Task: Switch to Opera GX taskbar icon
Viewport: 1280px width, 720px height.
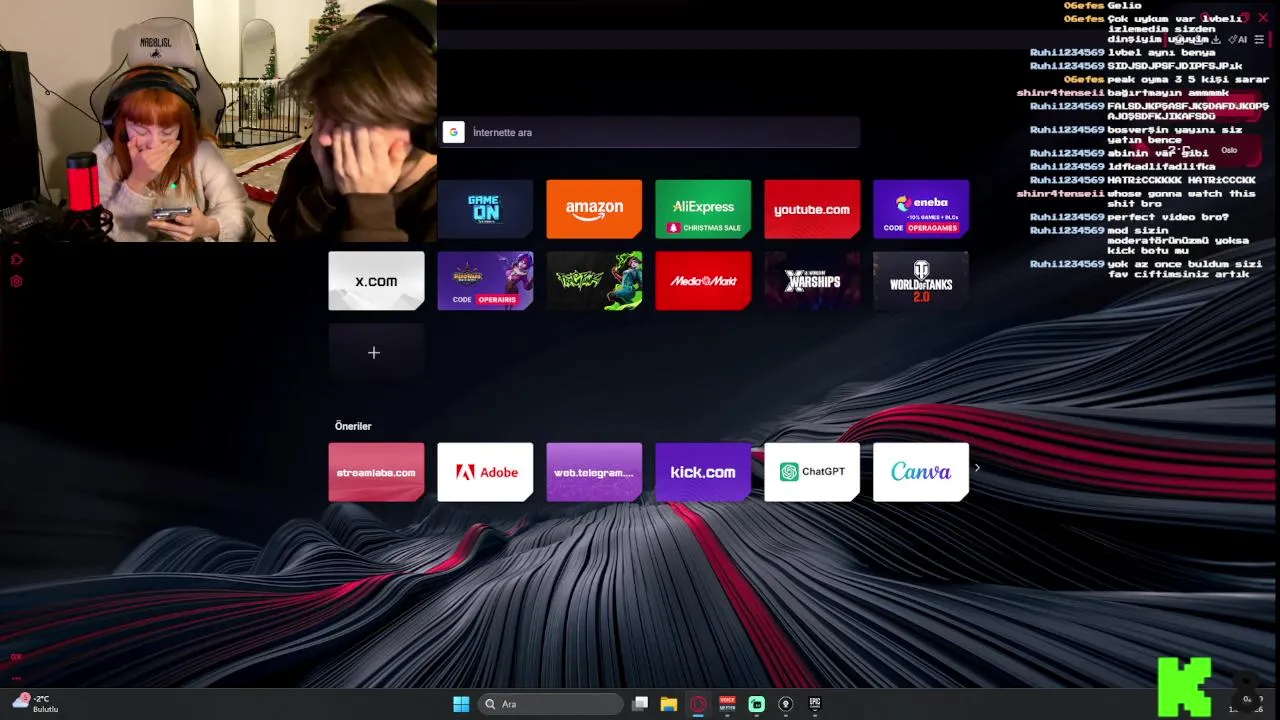Action: (698, 704)
